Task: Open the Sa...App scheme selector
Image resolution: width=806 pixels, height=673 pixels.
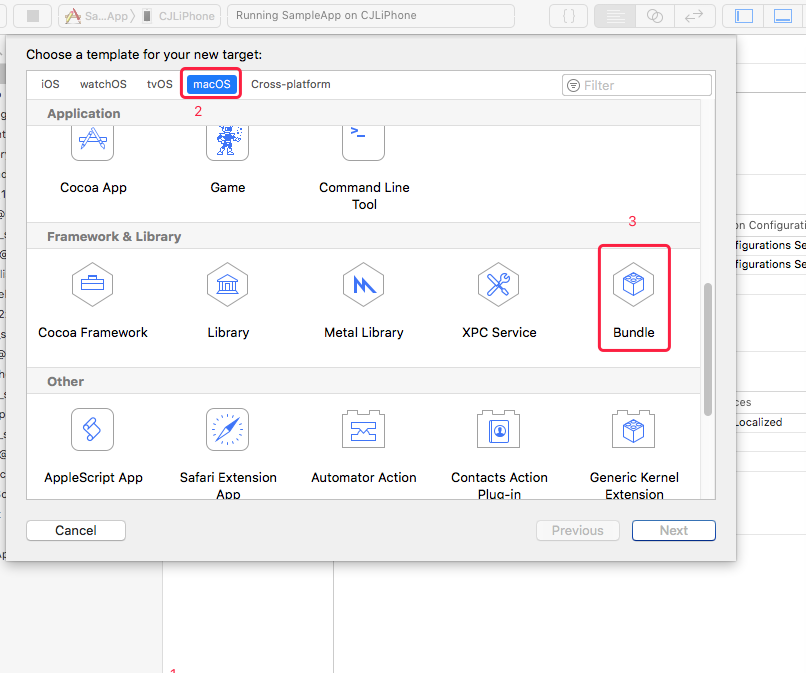Action: (97, 16)
